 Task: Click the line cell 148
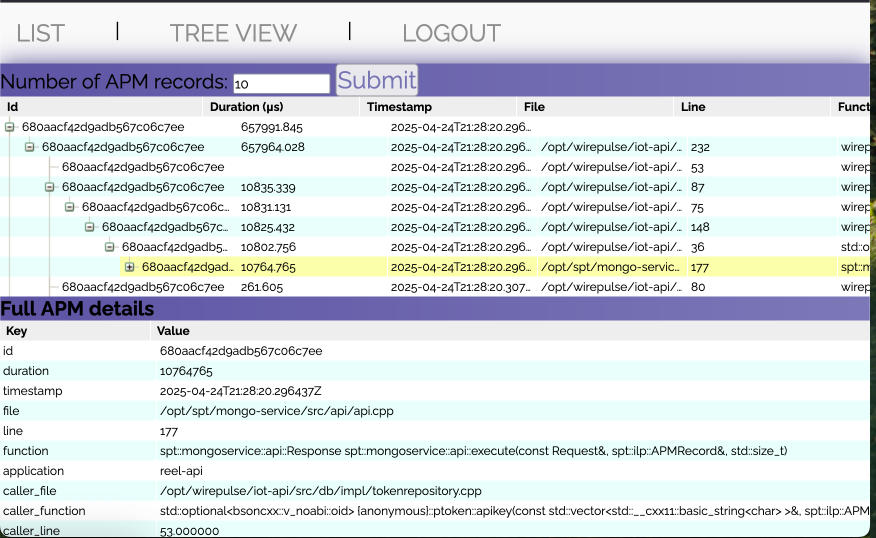pos(700,227)
